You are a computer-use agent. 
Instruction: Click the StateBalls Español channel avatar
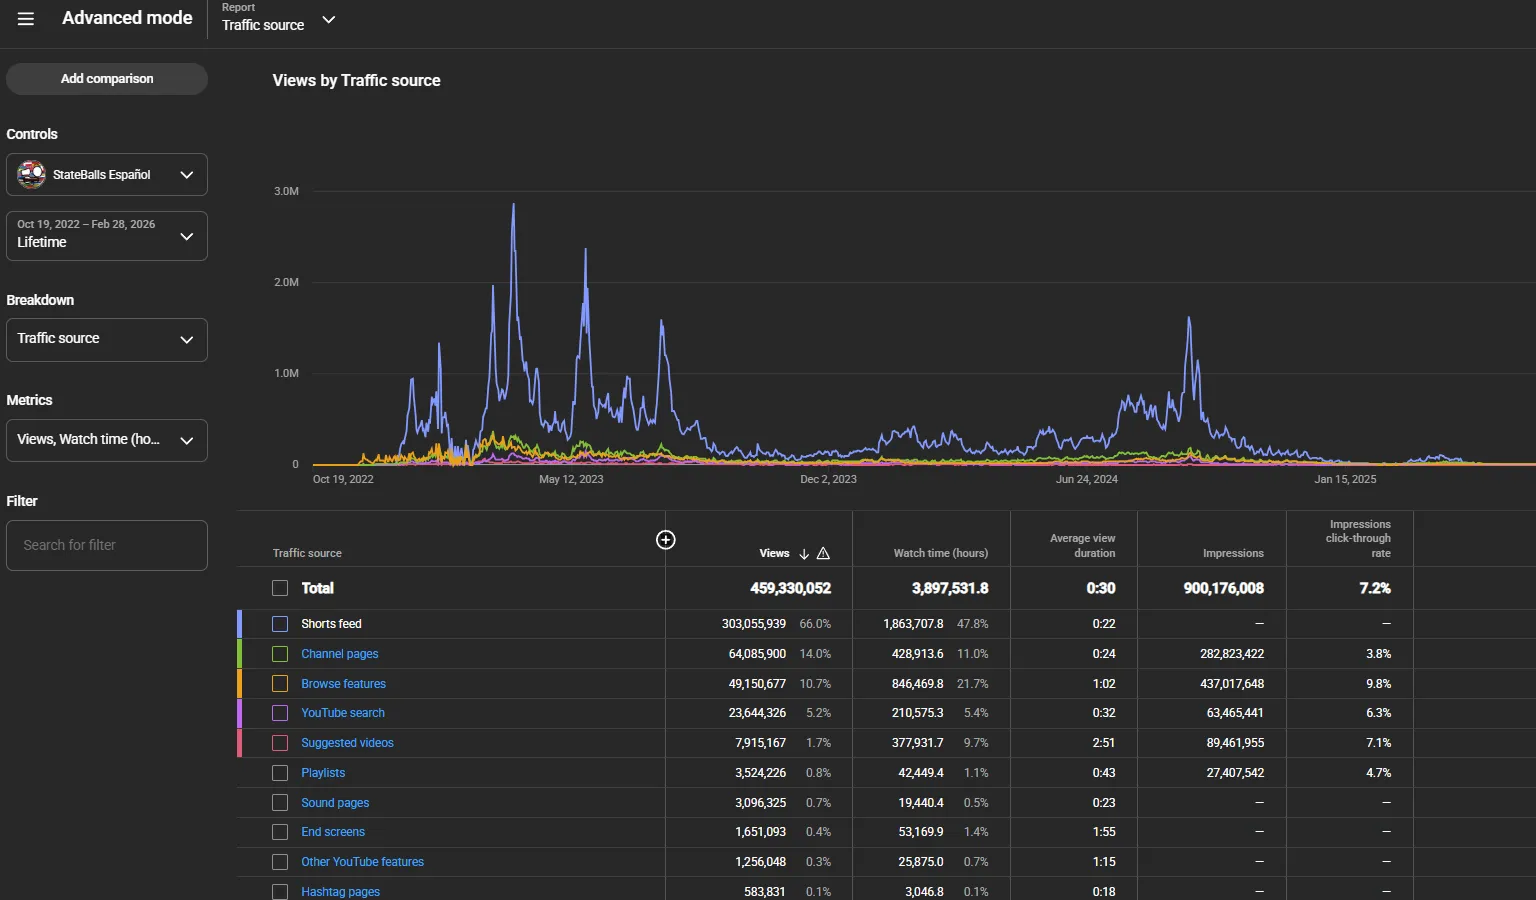[x=32, y=174]
